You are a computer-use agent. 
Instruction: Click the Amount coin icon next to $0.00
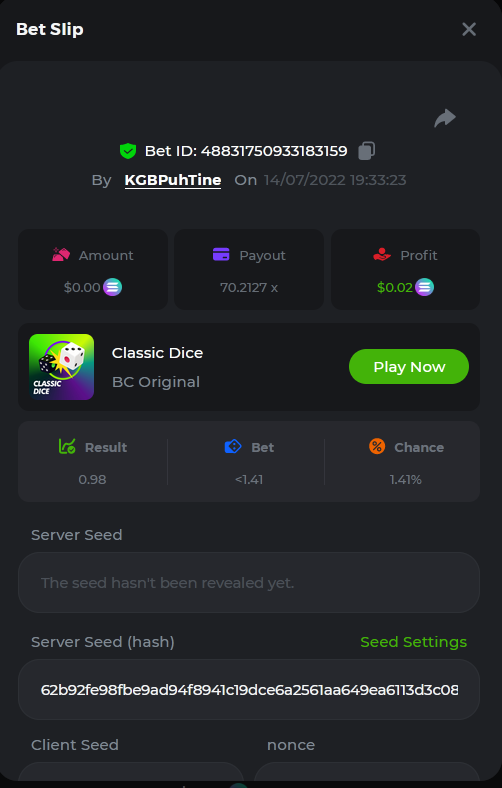coord(113,287)
